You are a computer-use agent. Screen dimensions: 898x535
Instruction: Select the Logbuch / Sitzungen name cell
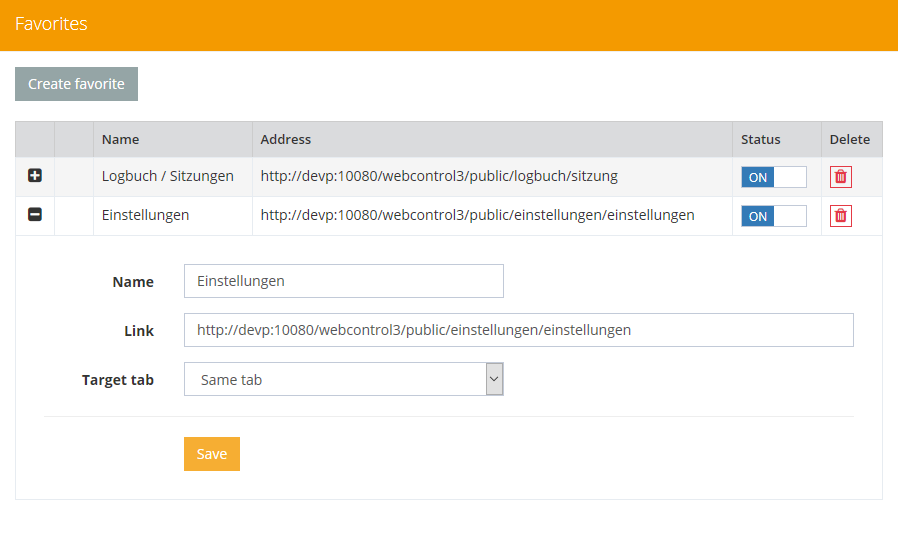(x=168, y=176)
